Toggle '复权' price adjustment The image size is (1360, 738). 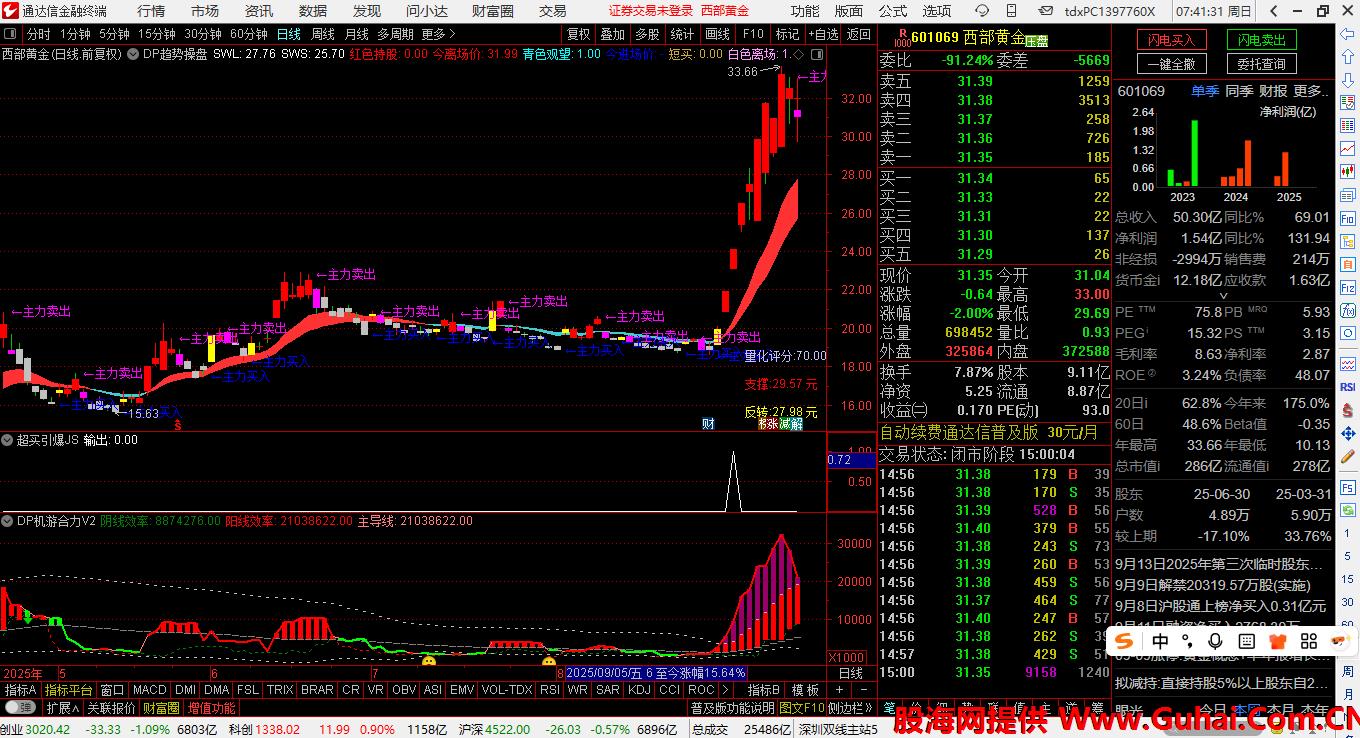(x=578, y=33)
